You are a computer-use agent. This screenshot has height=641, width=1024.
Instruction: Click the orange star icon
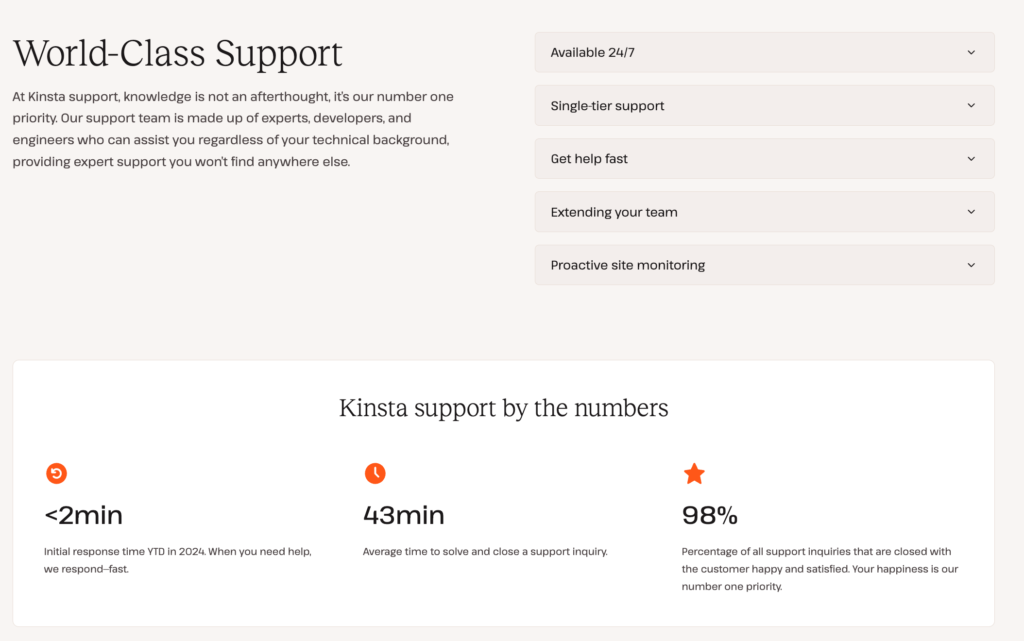[694, 474]
